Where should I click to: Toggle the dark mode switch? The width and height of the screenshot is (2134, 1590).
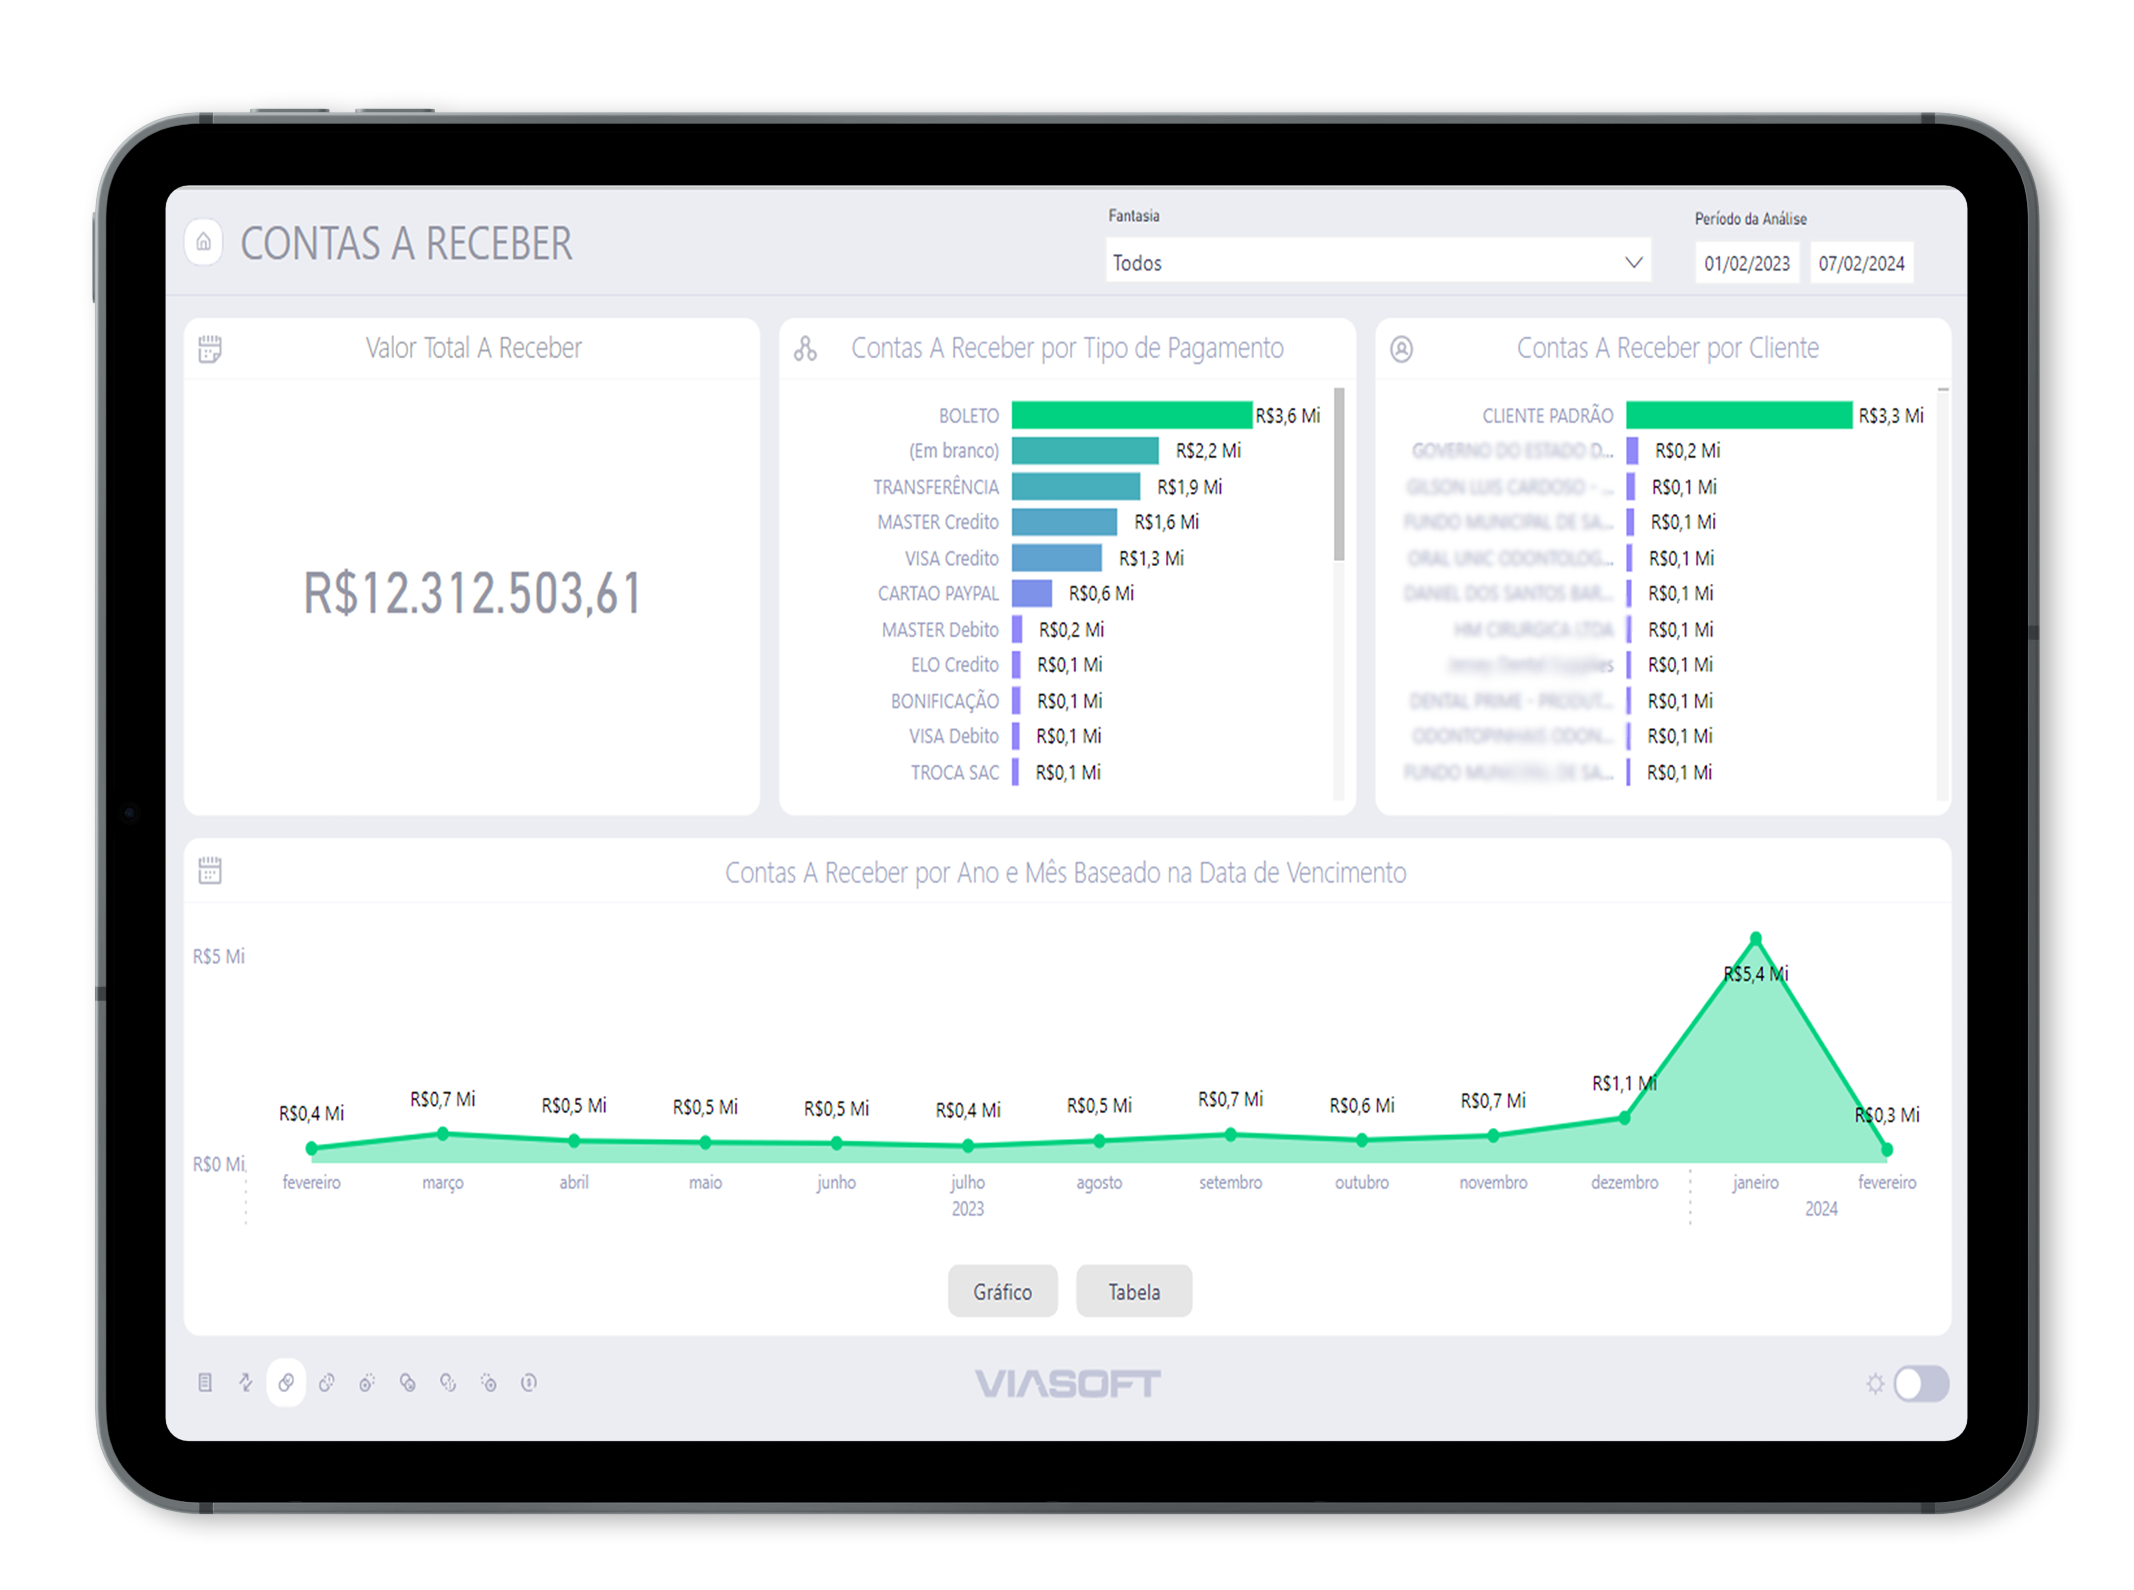click(x=1921, y=1383)
